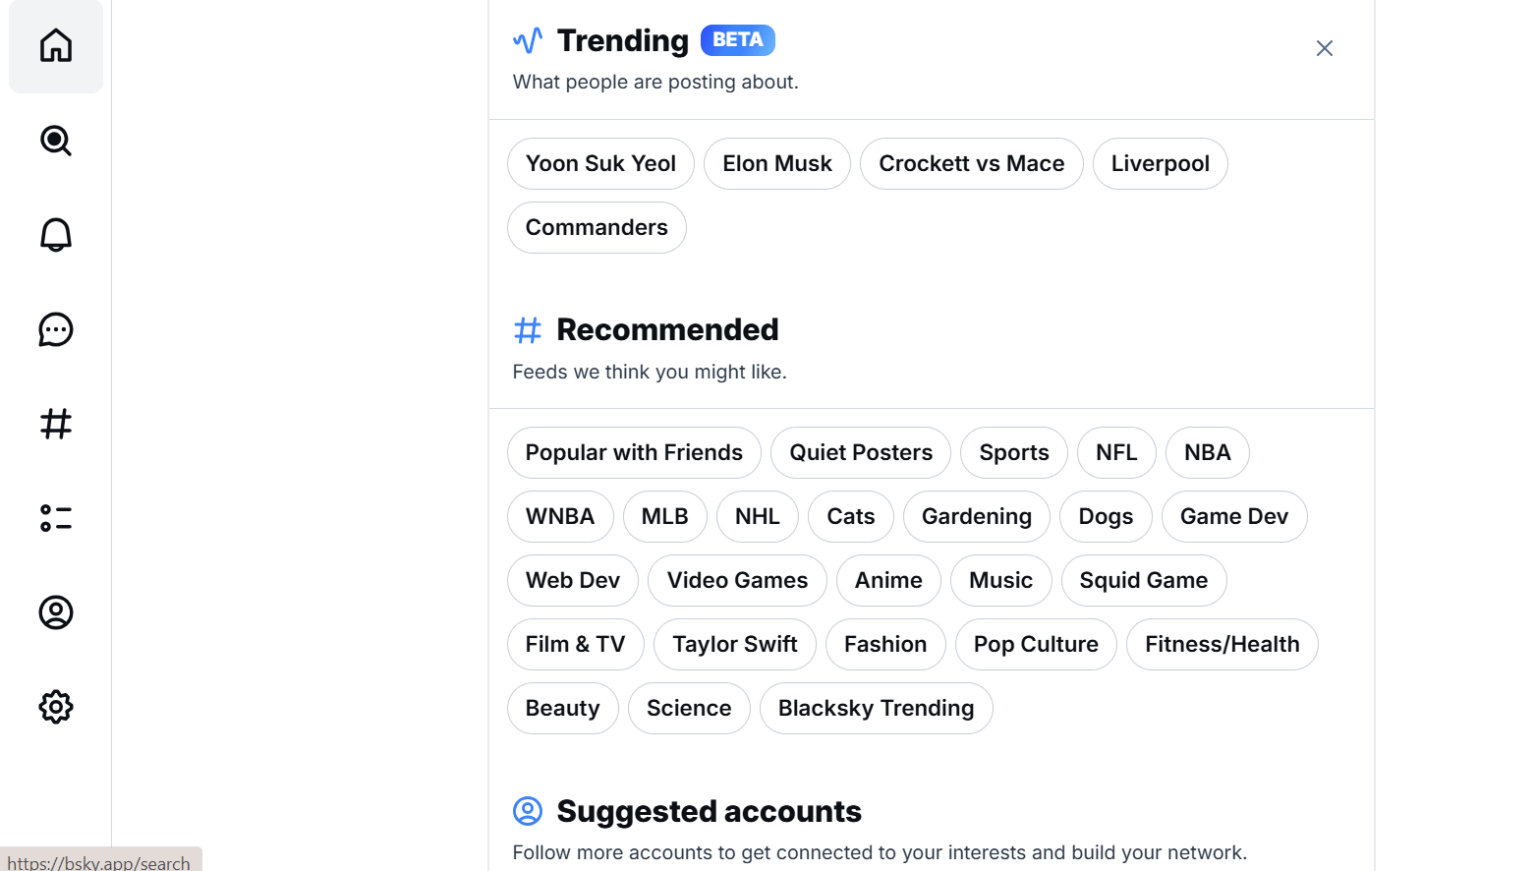Image resolution: width=1536 pixels, height=871 pixels.
Task: Open the "Fitness/Health" recommended feed
Action: click(x=1222, y=644)
